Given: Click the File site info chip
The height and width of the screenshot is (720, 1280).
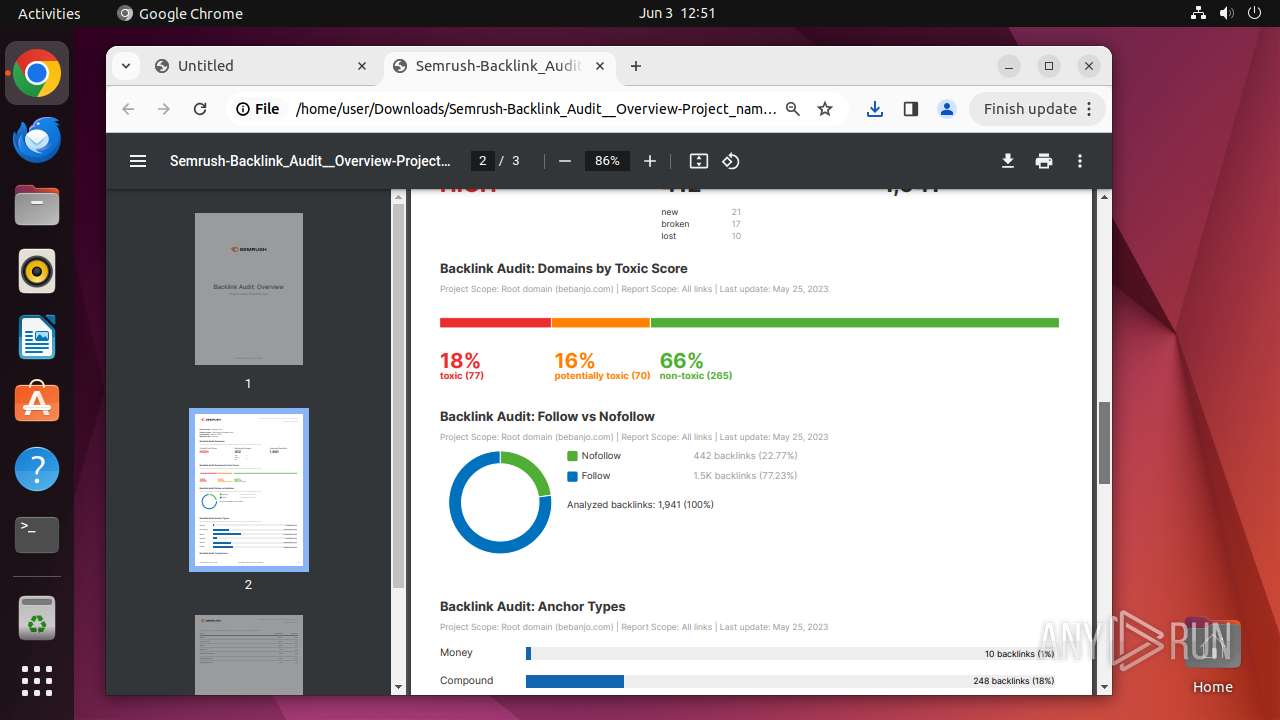Looking at the screenshot, I should point(258,109).
